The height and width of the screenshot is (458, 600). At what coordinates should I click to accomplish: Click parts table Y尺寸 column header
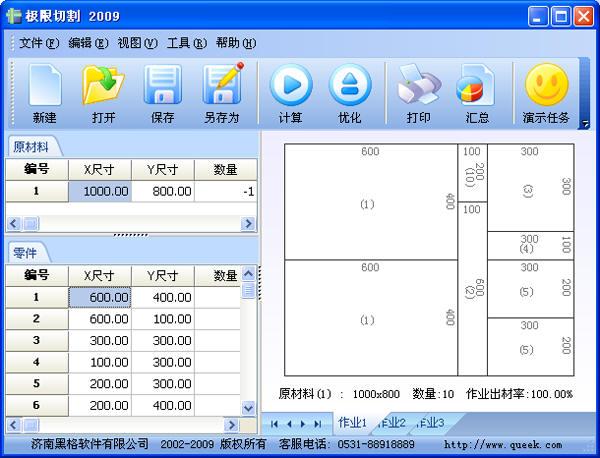coord(163,275)
